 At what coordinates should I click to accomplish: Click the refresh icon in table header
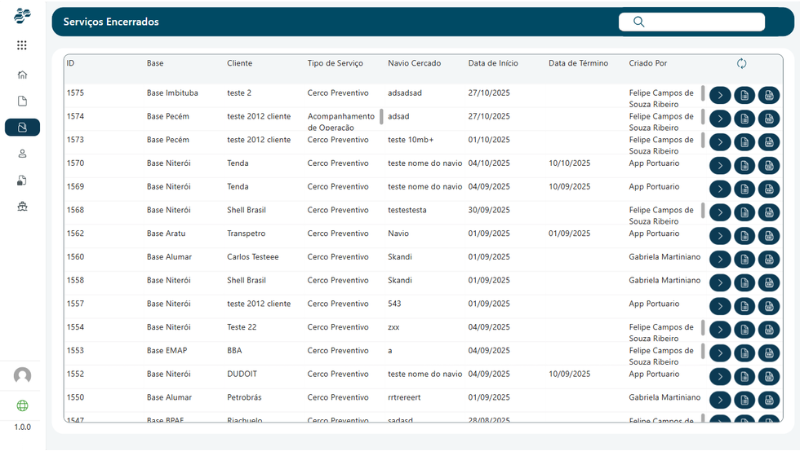pos(741,64)
